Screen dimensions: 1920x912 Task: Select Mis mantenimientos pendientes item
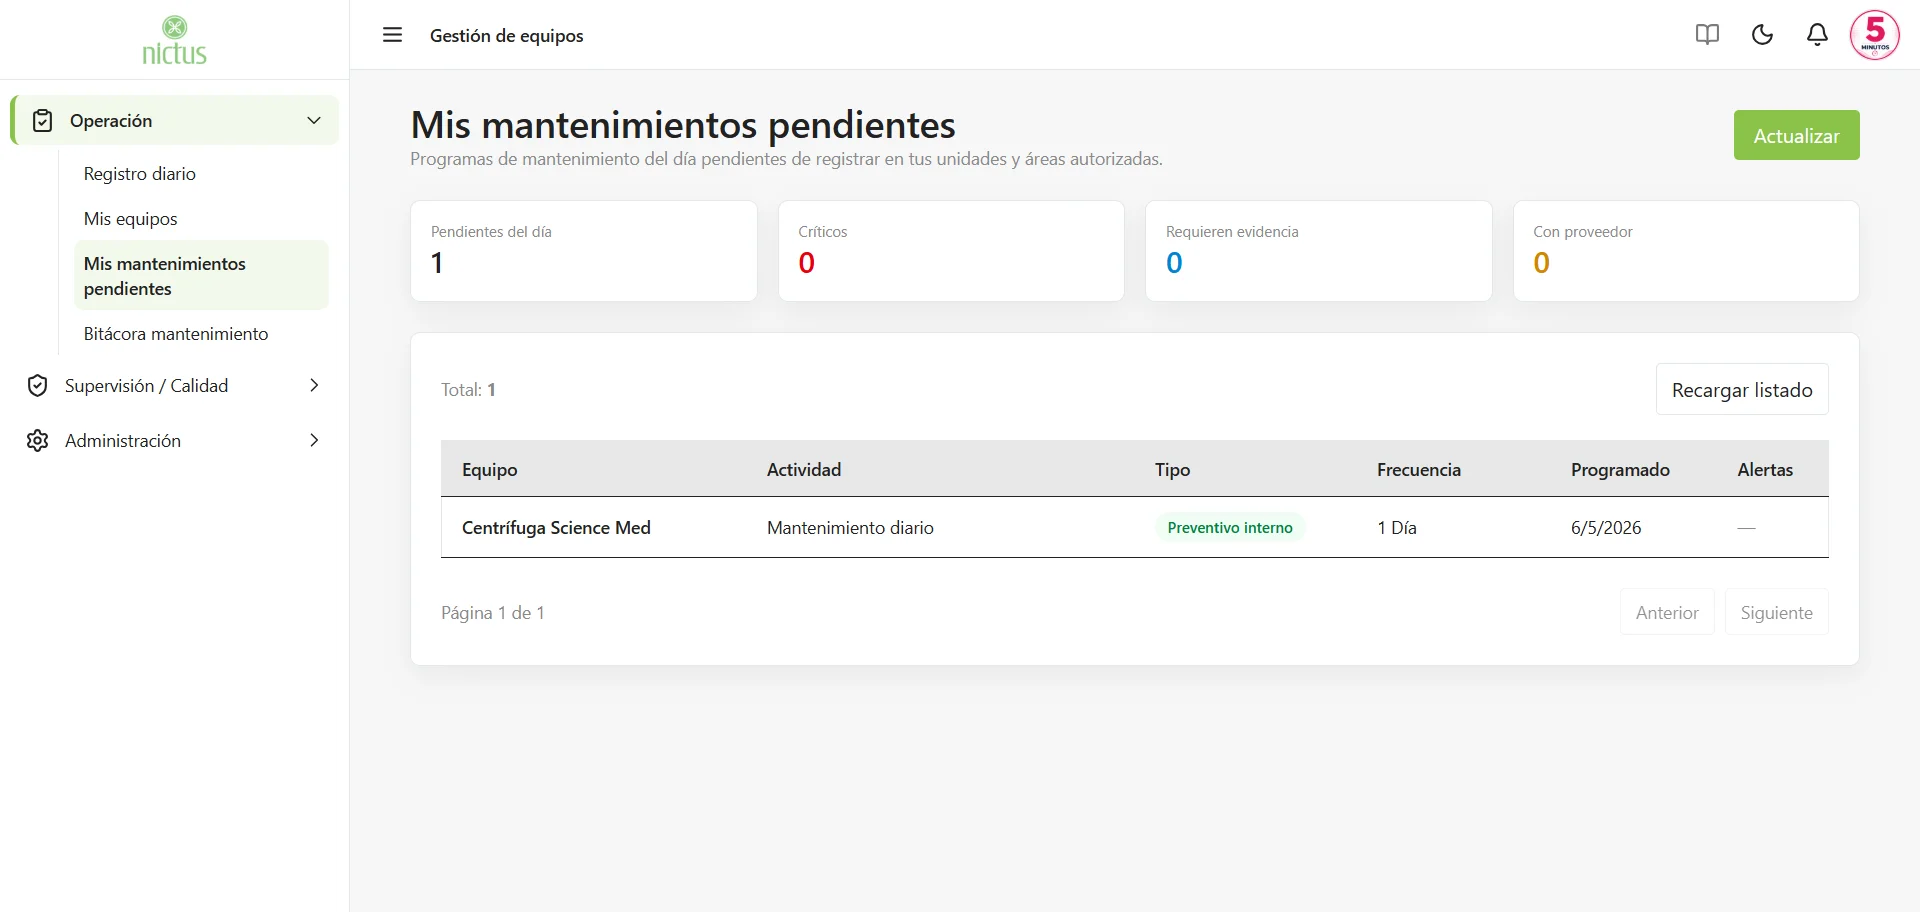click(201, 276)
